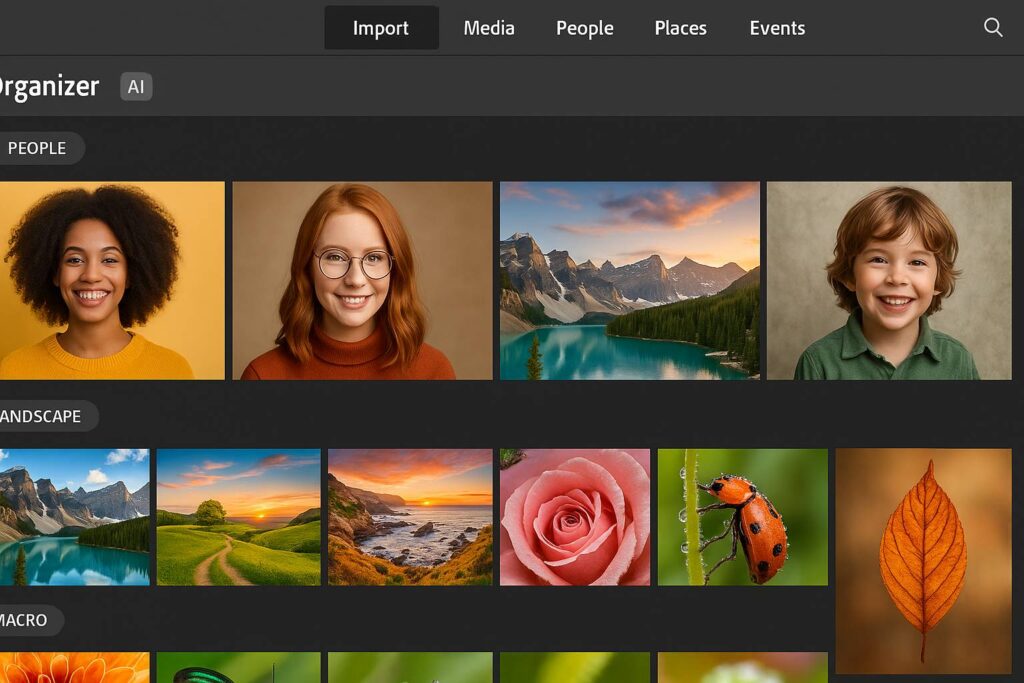Go to the People tab
Image resolution: width=1024 pixels, height=683 pixels.
click(585, 28)
